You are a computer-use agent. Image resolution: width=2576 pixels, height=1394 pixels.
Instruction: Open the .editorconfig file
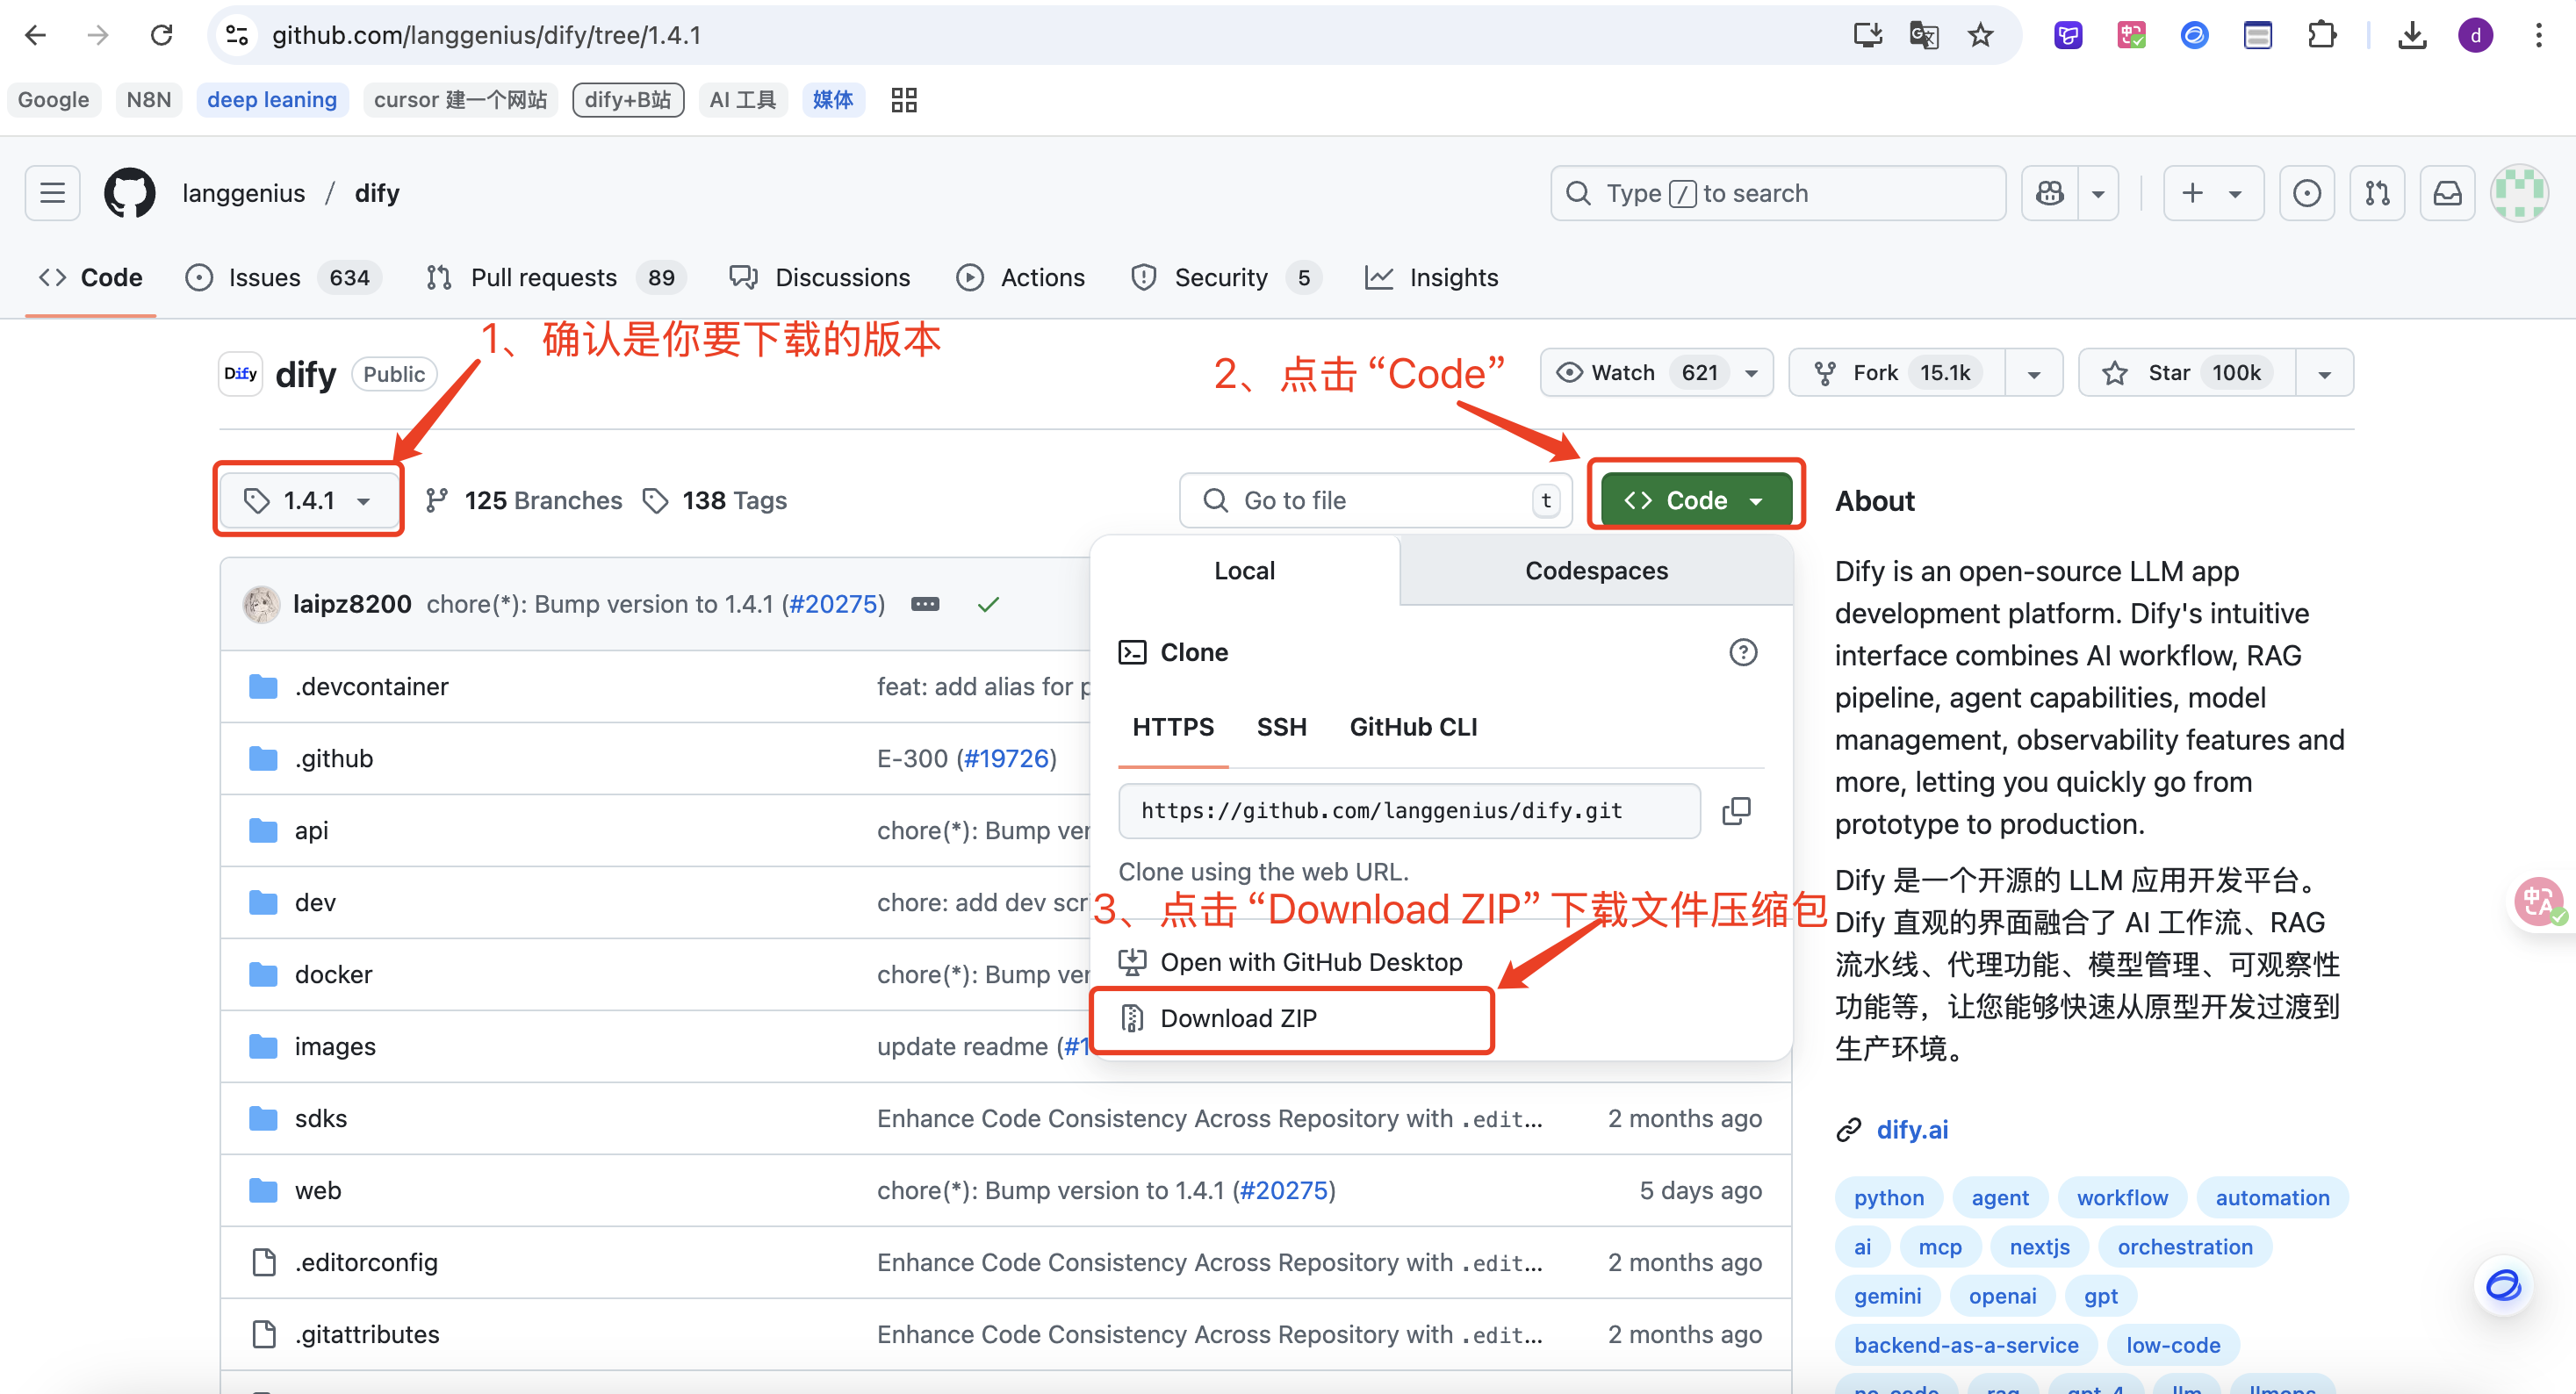366,1263
